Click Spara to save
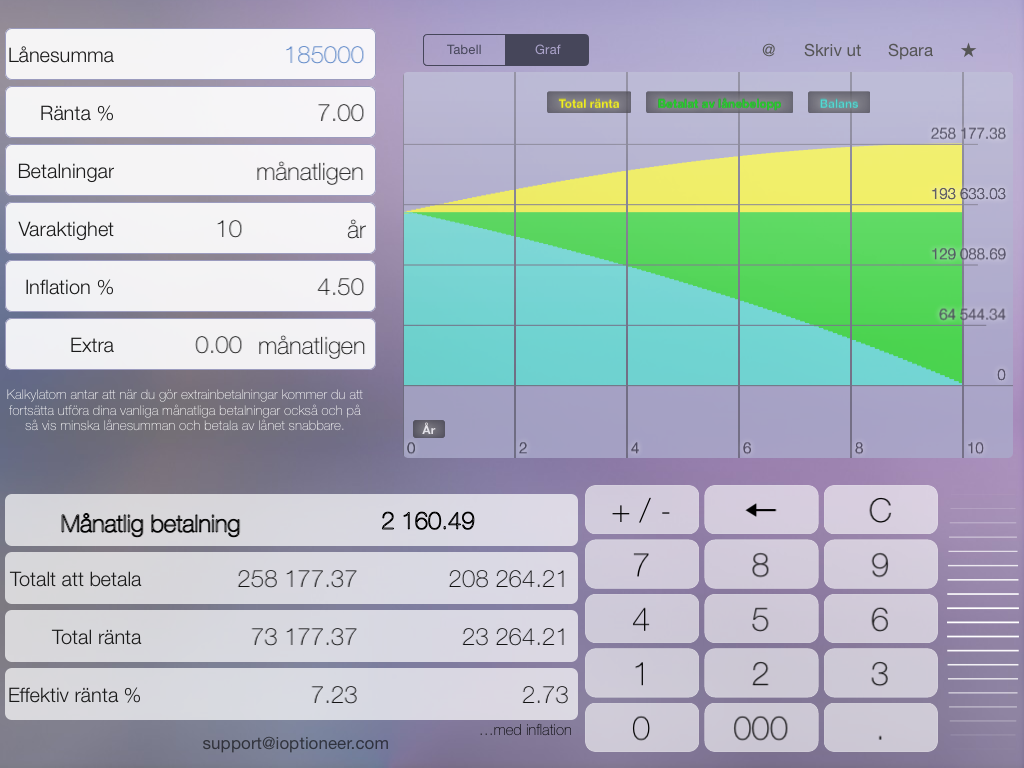 (x=910, y=50)
